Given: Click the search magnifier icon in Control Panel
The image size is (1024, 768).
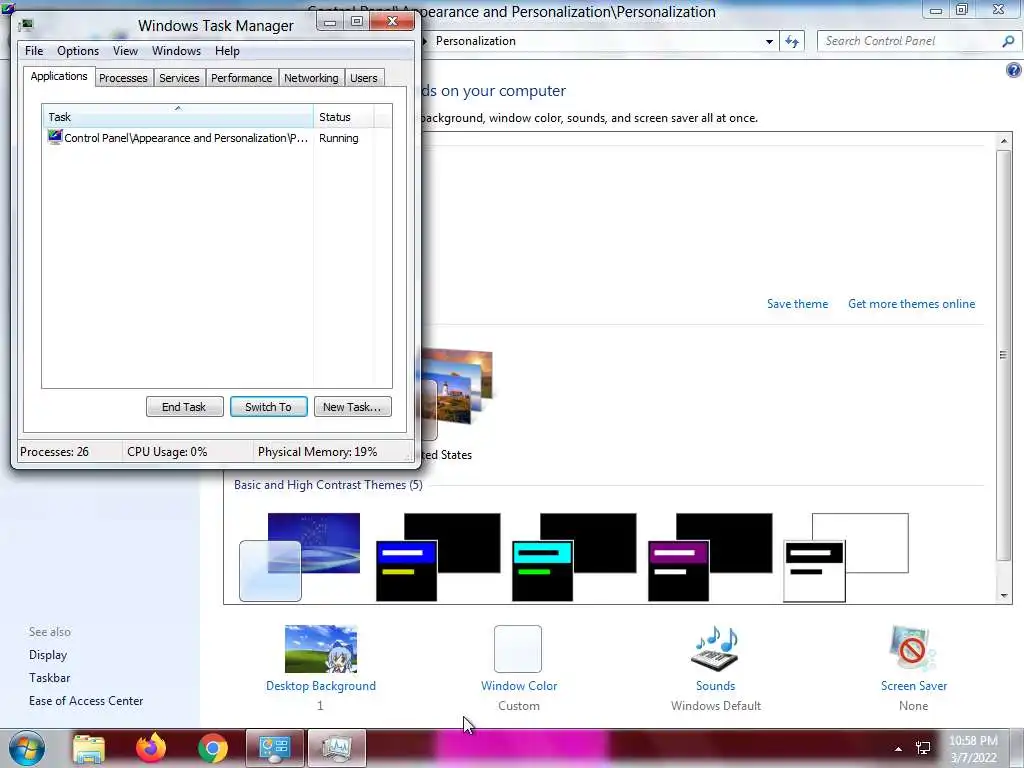Looking at the screenshot, I should pyautogui.click(x=1008, y=41).
